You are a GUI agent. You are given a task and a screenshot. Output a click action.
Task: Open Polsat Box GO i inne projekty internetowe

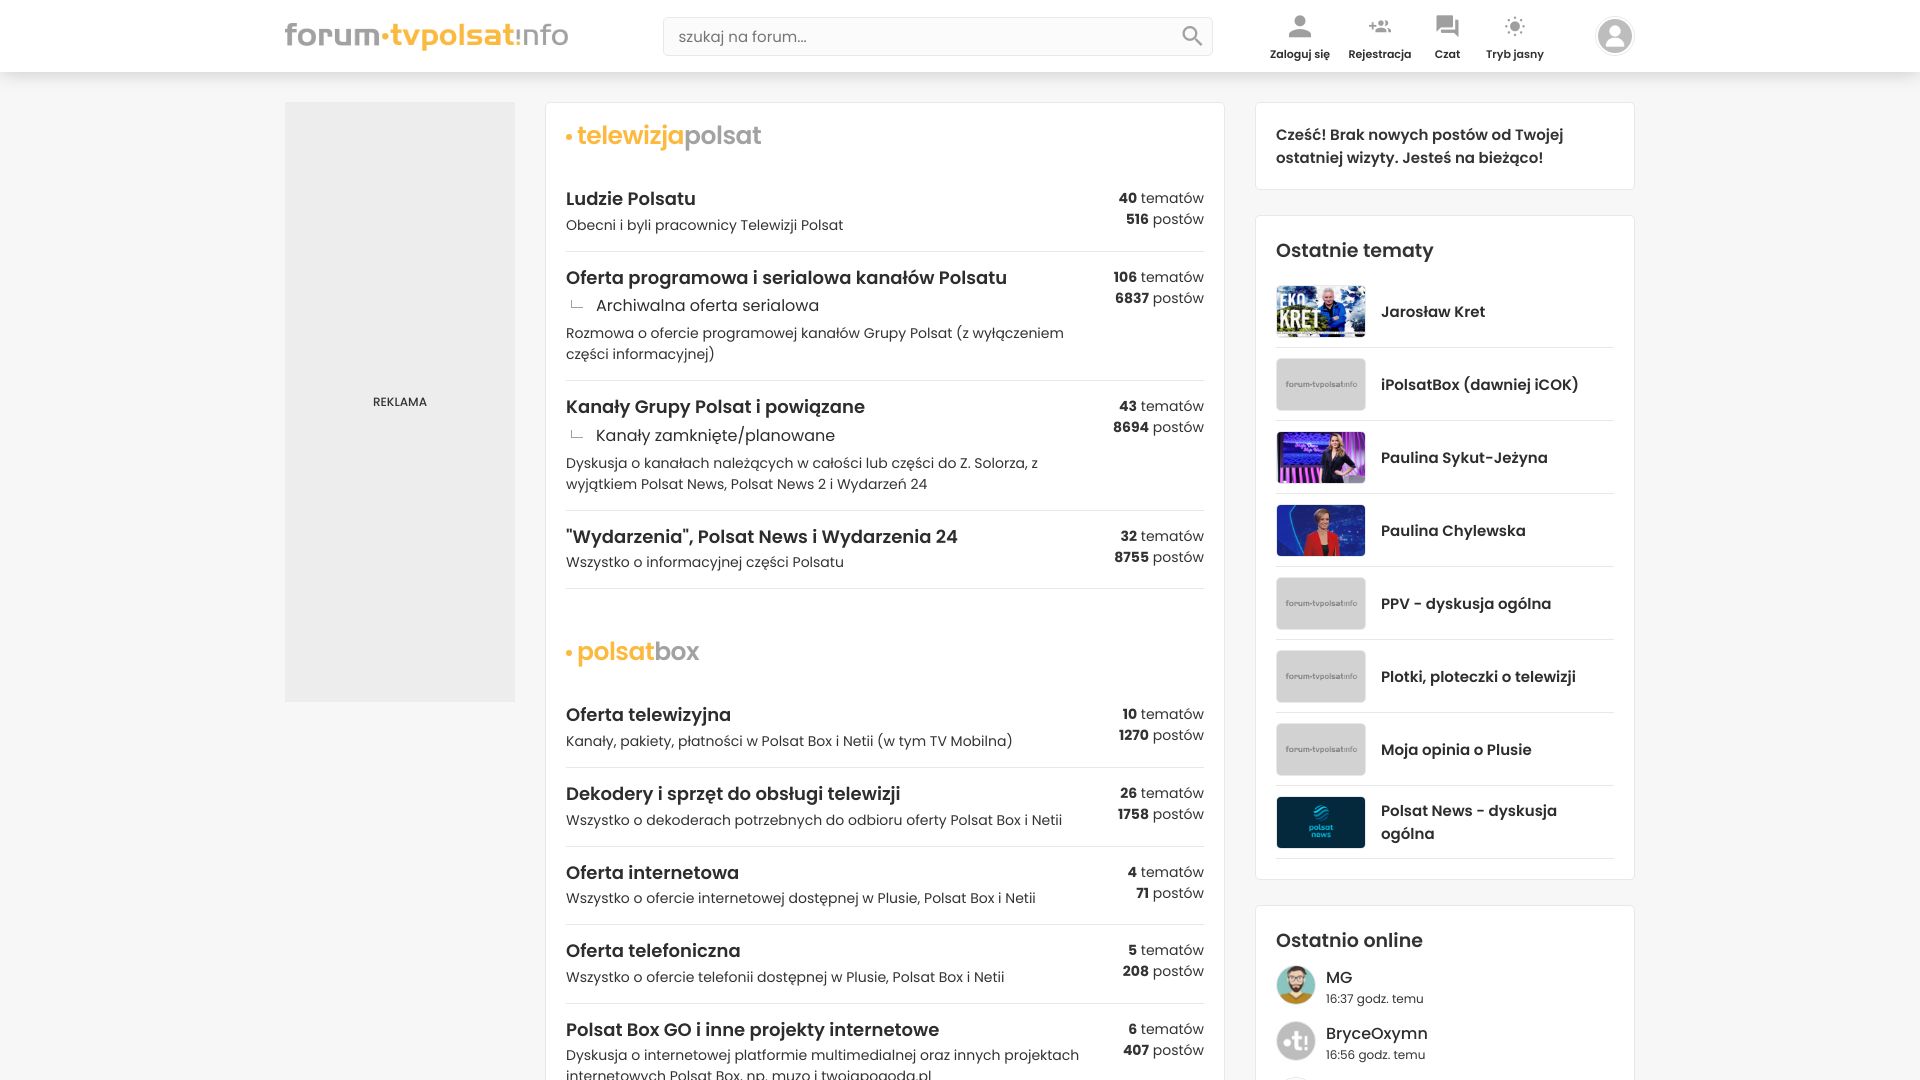(752, 1030)
